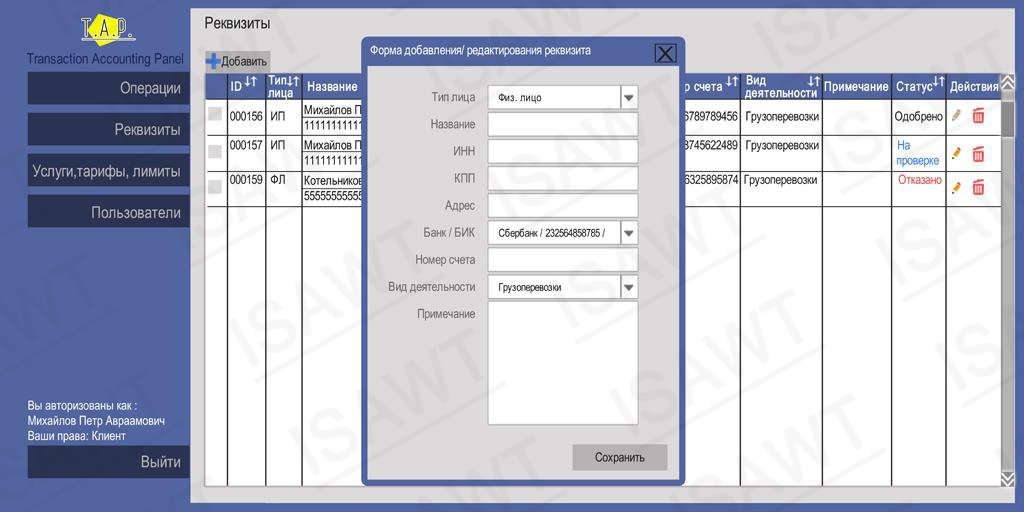The width and height of the screenshot is (1024, 512).
Task: Click the table scrollbar down arrow
Action: tap(1008, 479)
